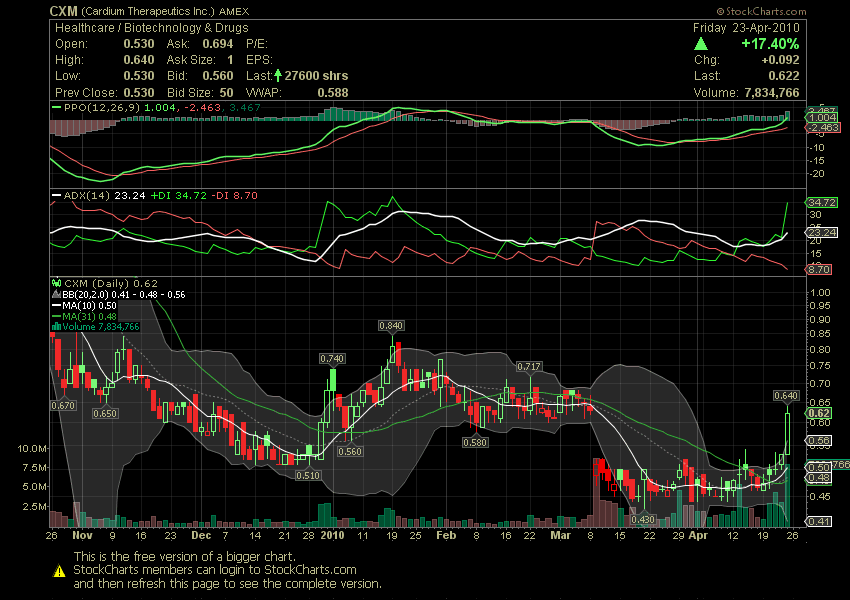
Task: Click the Volume 7,834,766 value in the header
Action: click(x=772, y=93)
